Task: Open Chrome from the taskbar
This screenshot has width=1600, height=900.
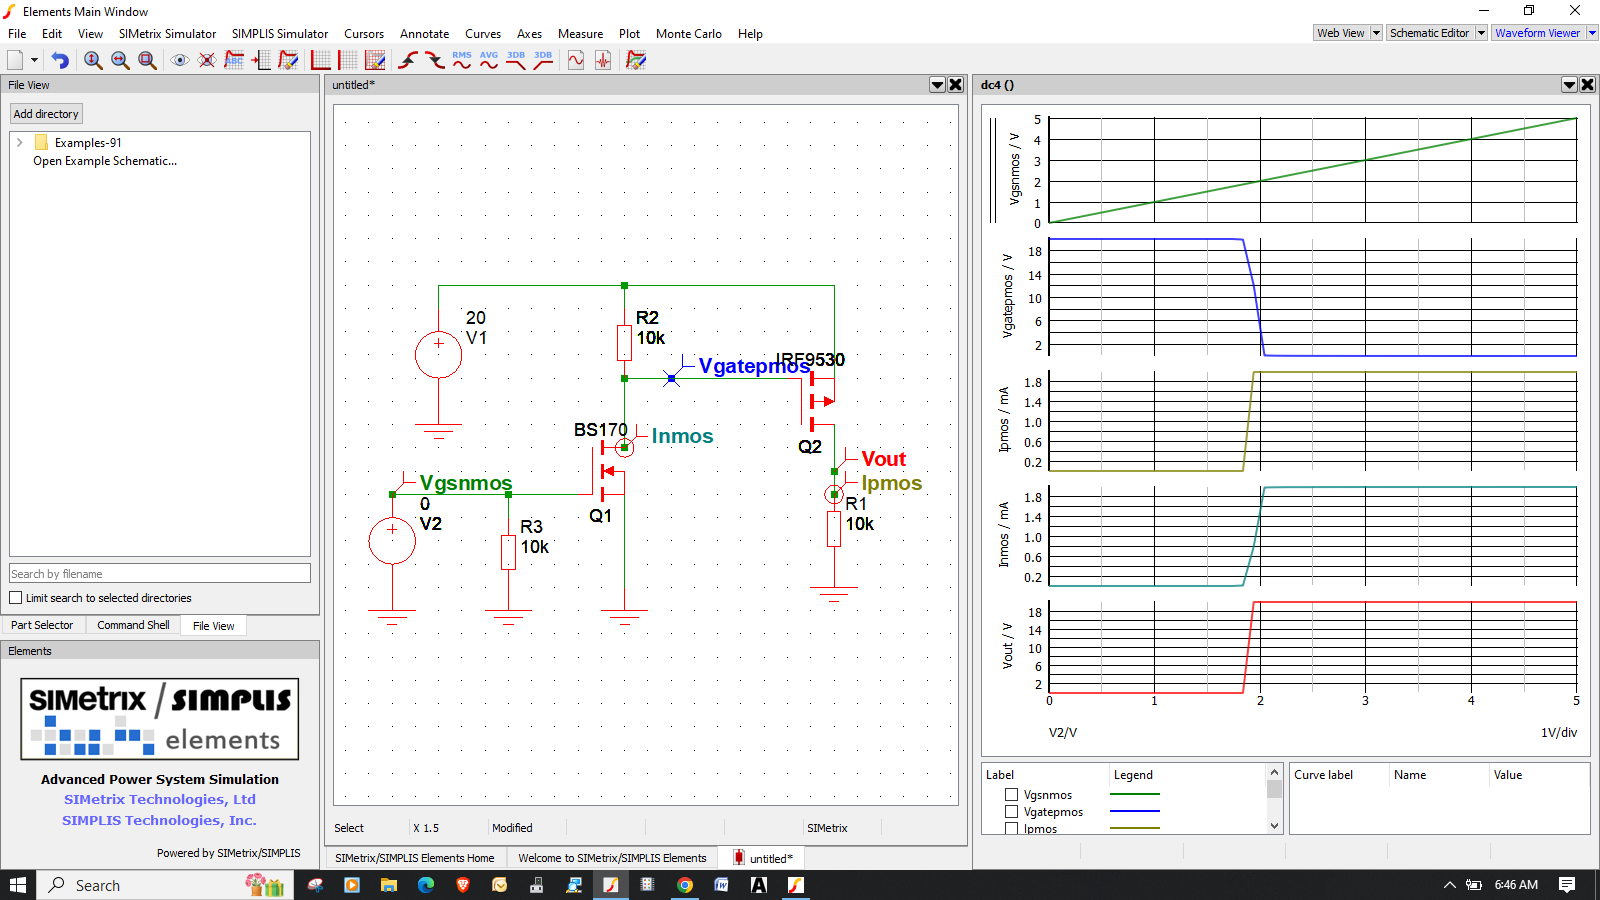Action: [685, 885]
